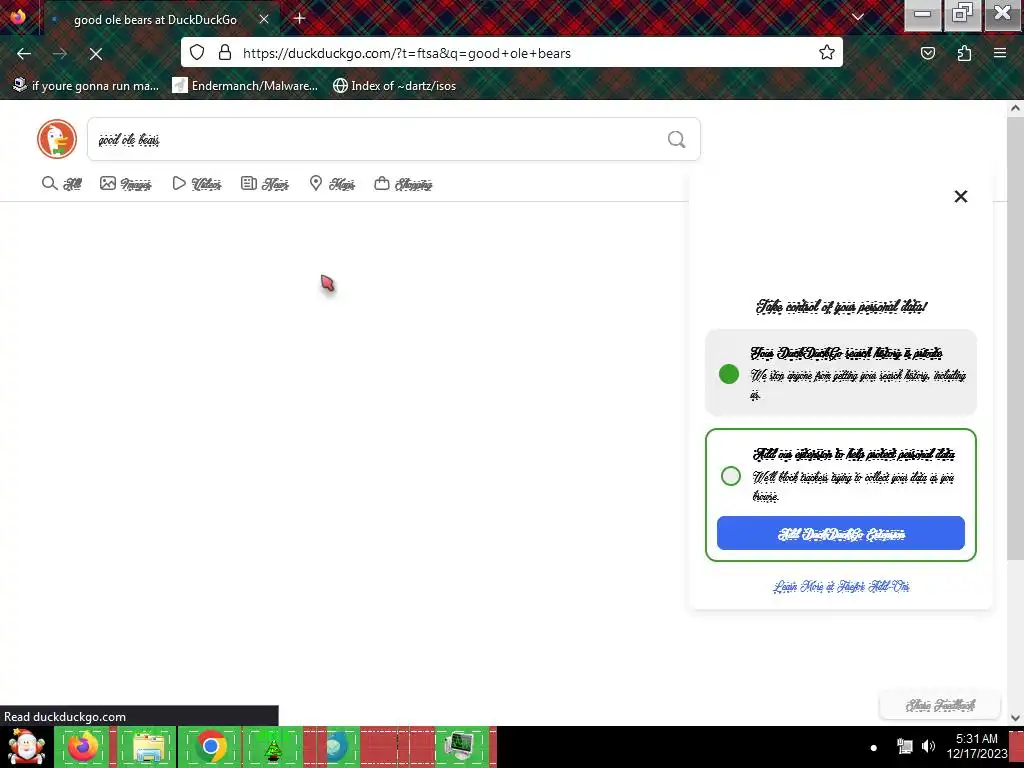Open tracking protection shield in address bar
The width and height of the screenshot is (1024, 768).
pyautogui.click(x=197, y=52)
